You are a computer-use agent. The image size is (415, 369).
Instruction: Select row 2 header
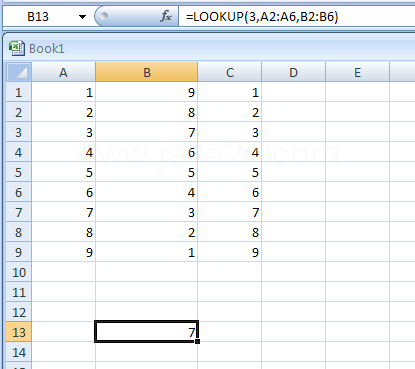(x=19, y=112)
